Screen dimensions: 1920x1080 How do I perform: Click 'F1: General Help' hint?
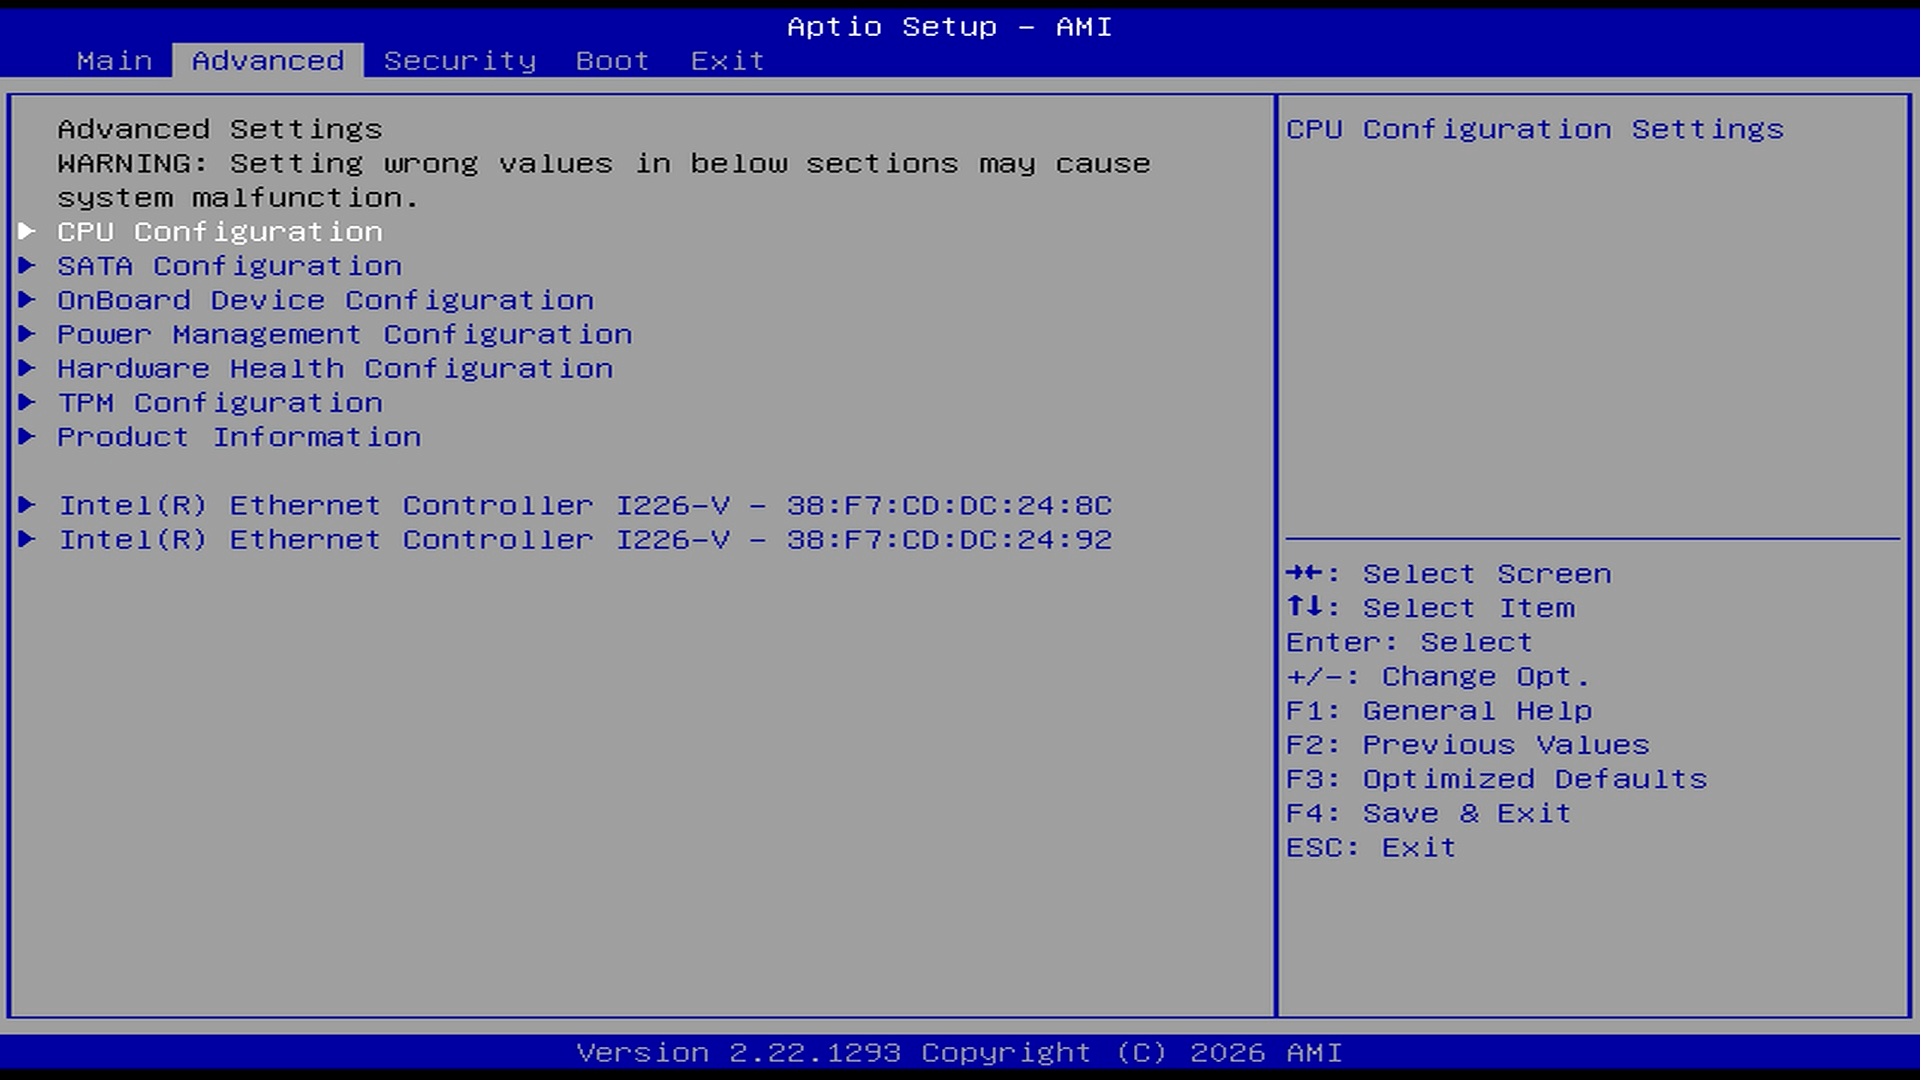point(1440,711)
